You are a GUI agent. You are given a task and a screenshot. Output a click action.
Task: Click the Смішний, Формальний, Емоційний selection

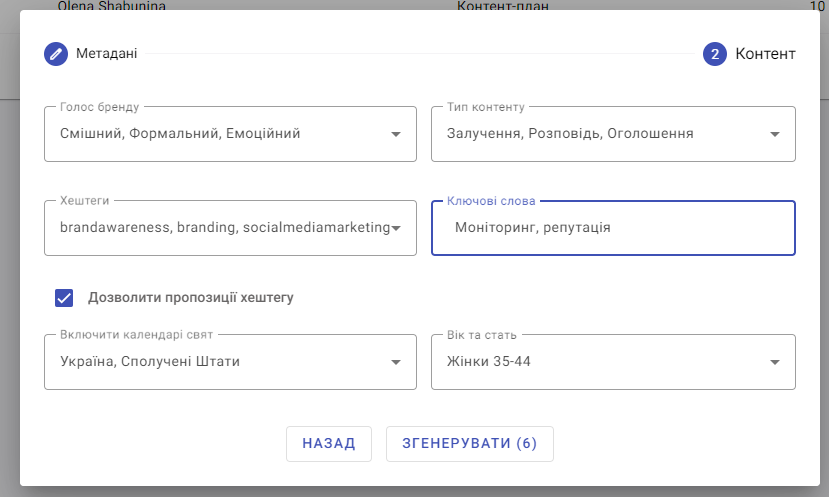point(180,133)
